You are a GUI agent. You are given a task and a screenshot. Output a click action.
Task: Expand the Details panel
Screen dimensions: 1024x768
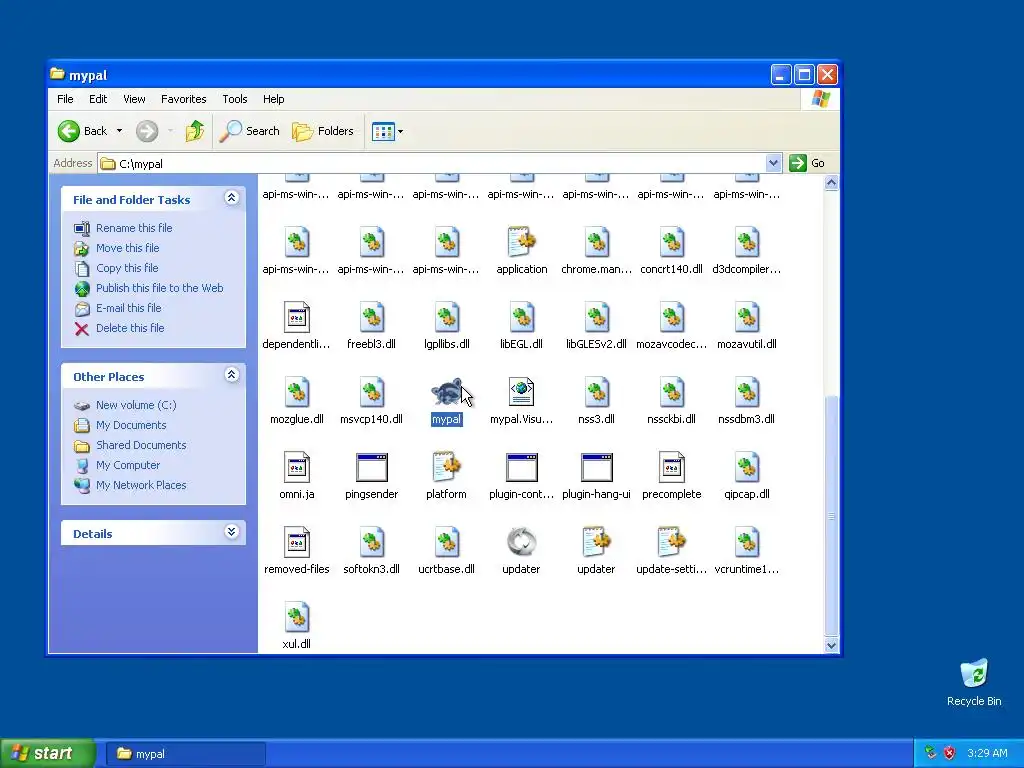(231, 532)
